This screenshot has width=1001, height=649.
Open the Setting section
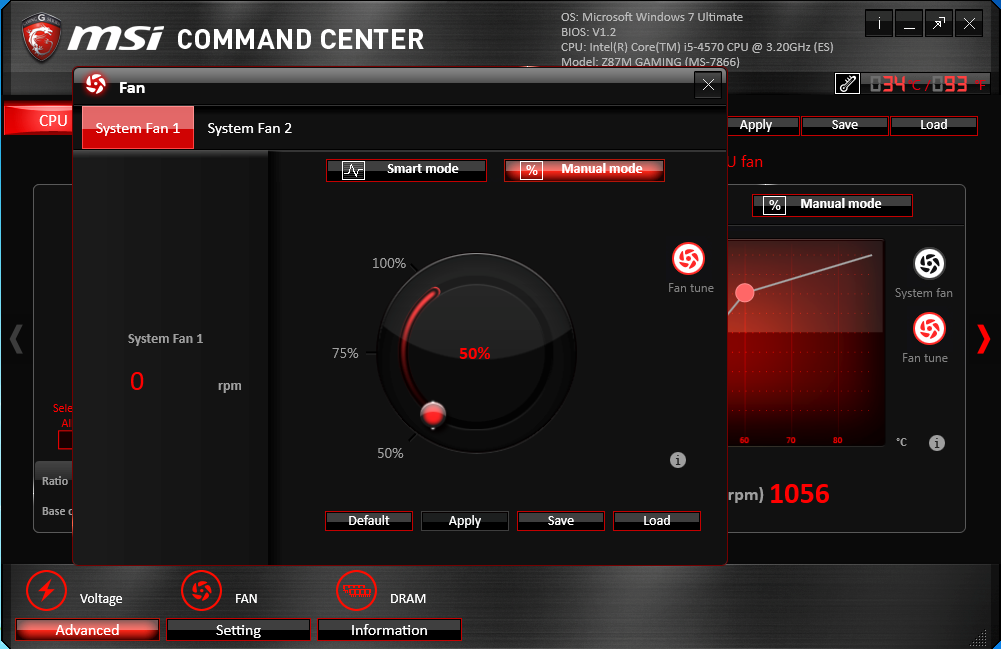point(238,630)
